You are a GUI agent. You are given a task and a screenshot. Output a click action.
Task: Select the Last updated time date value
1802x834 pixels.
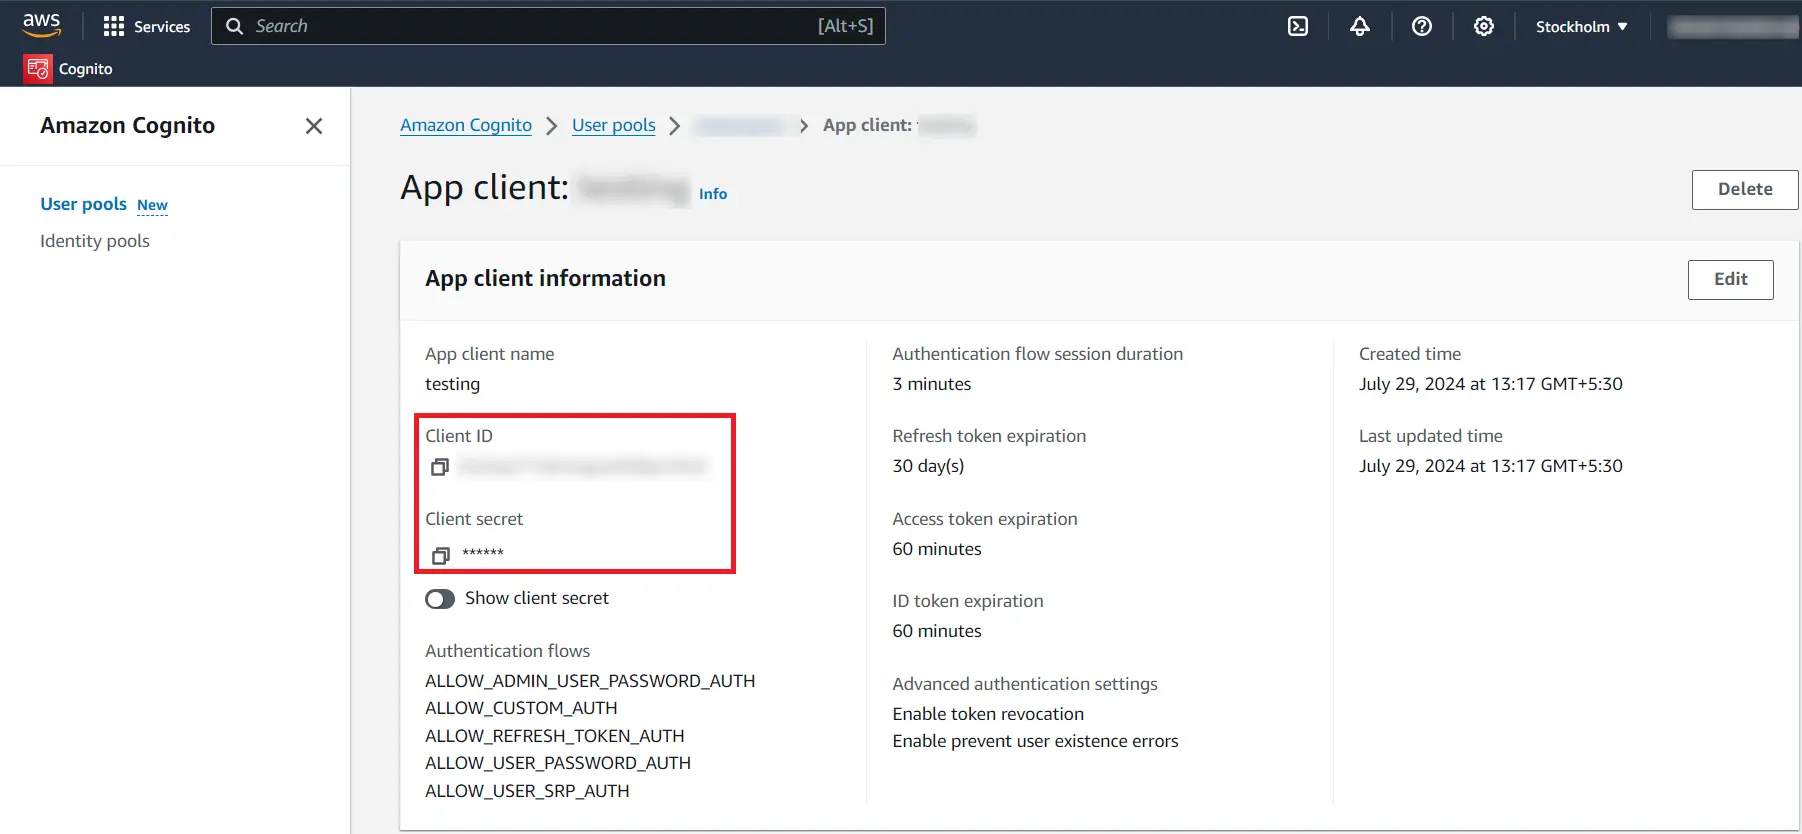click(1491, 466)
